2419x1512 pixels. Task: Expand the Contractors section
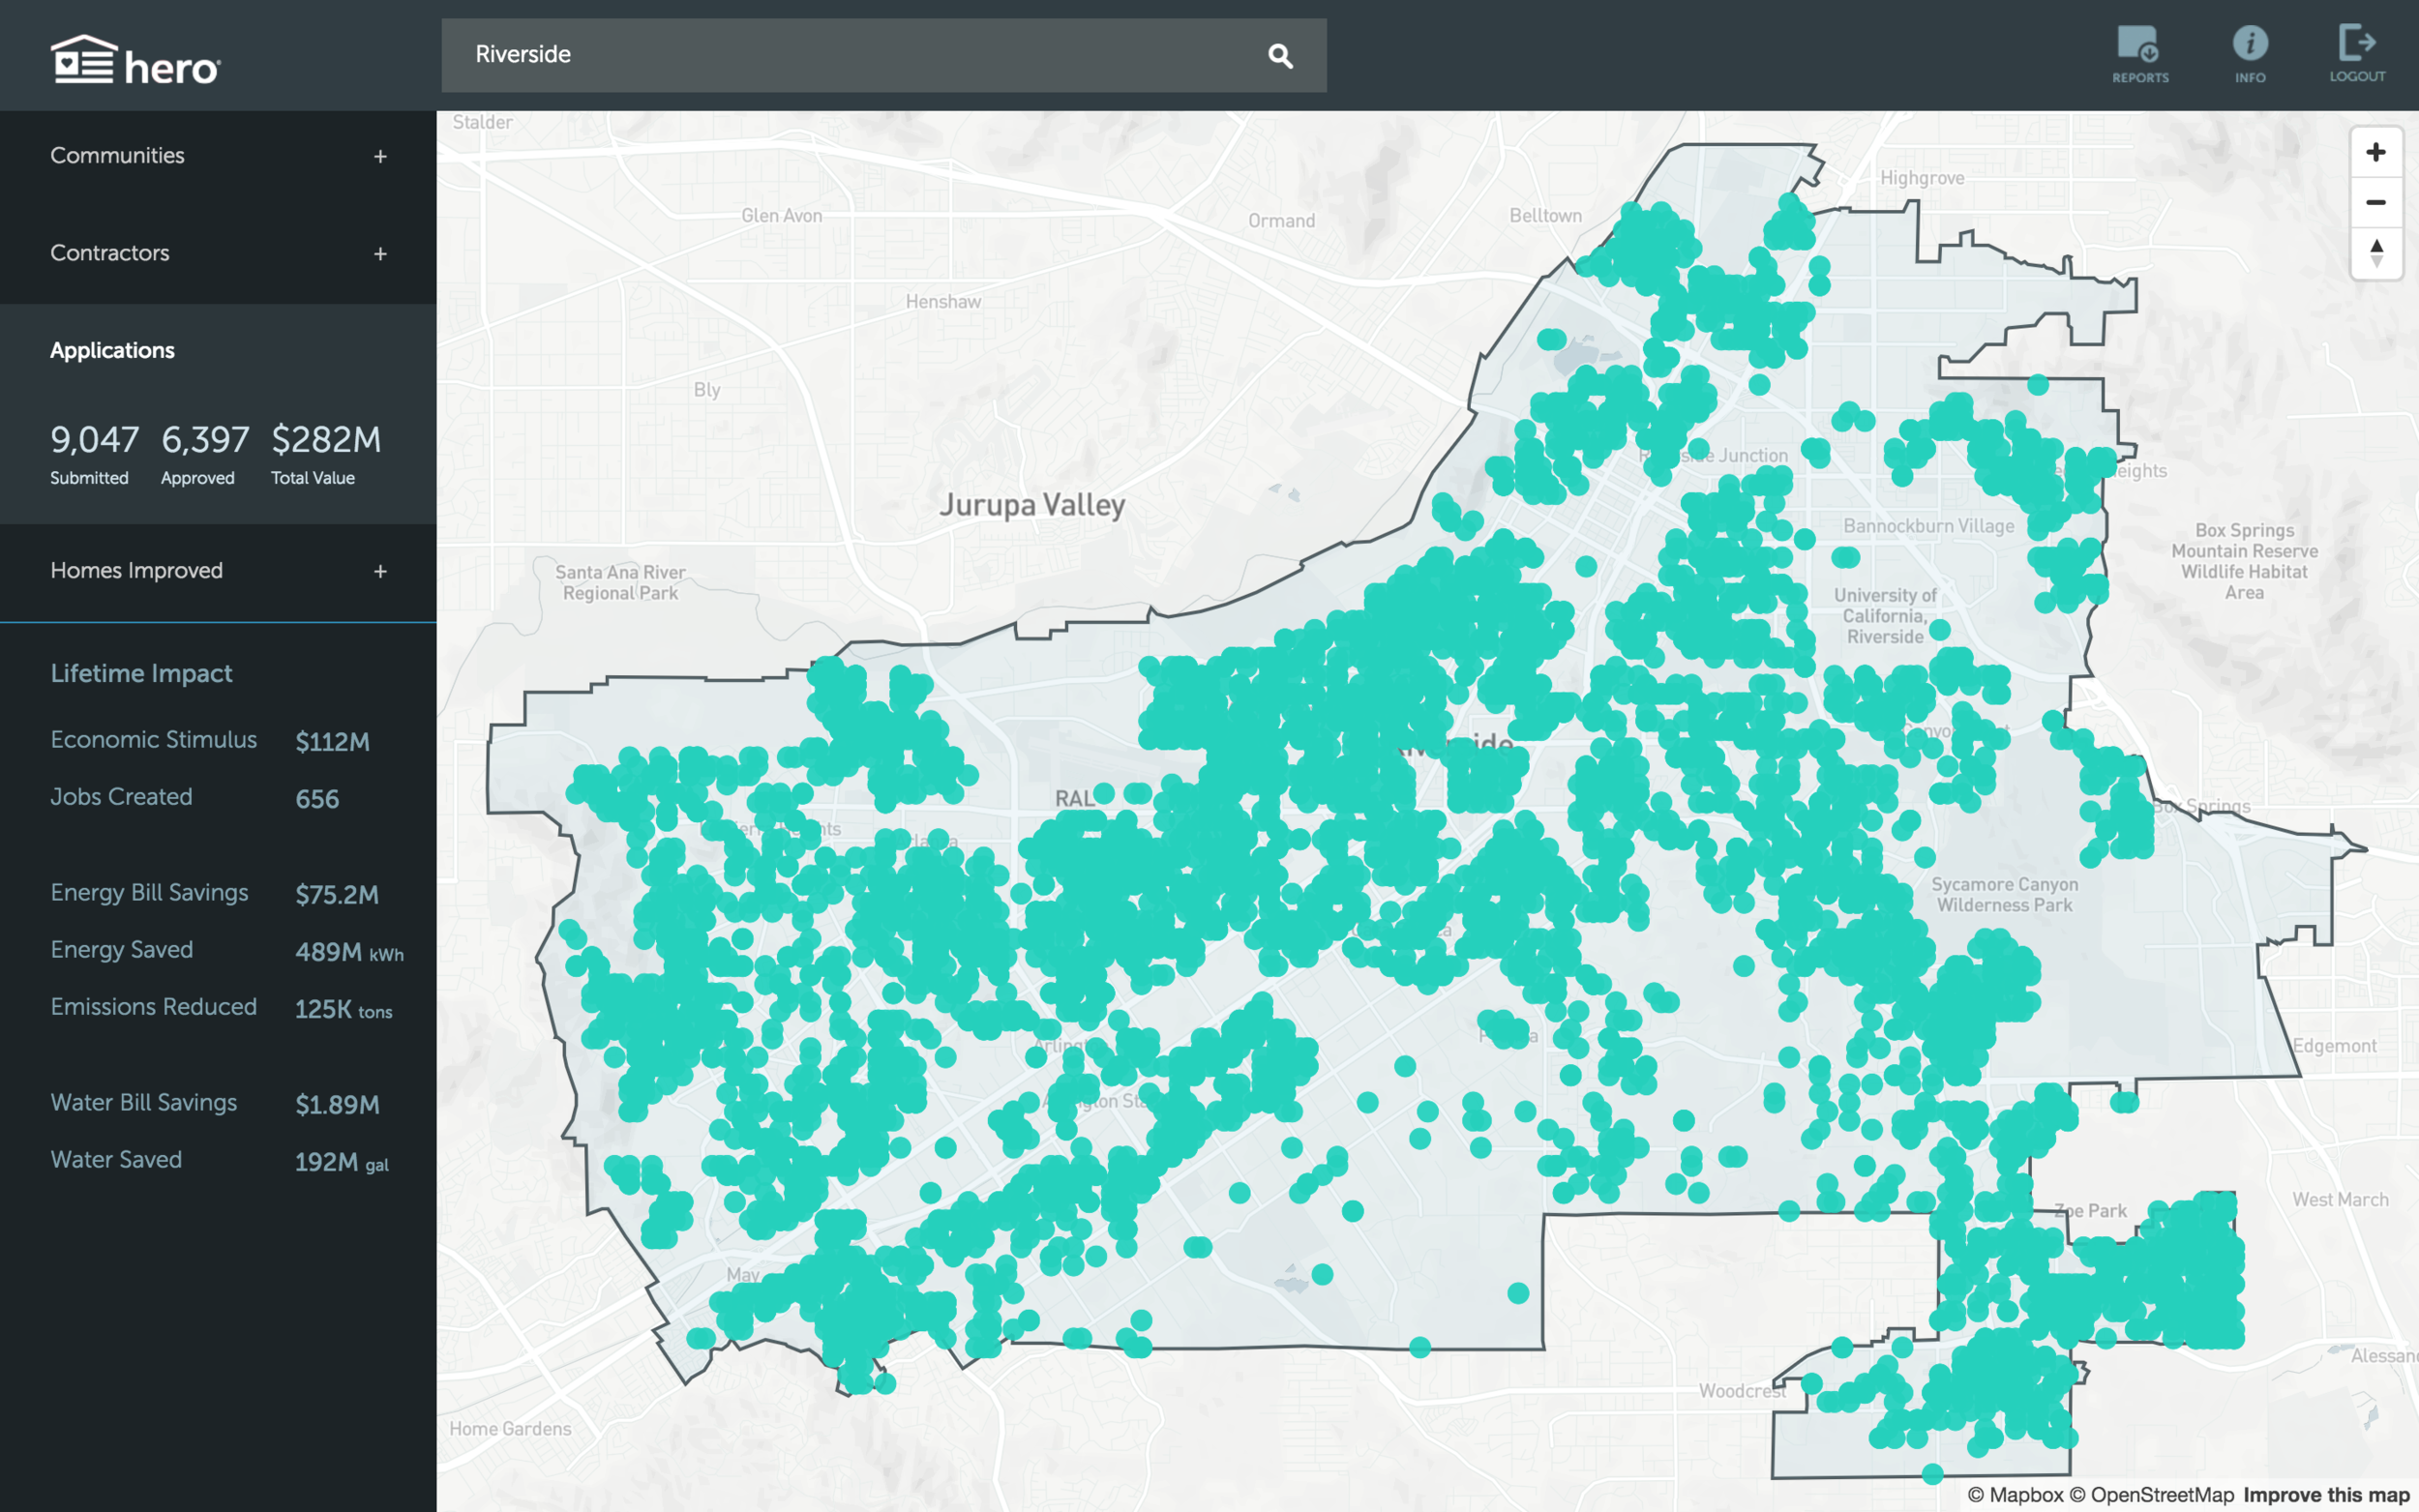click(x=380, y=255)
